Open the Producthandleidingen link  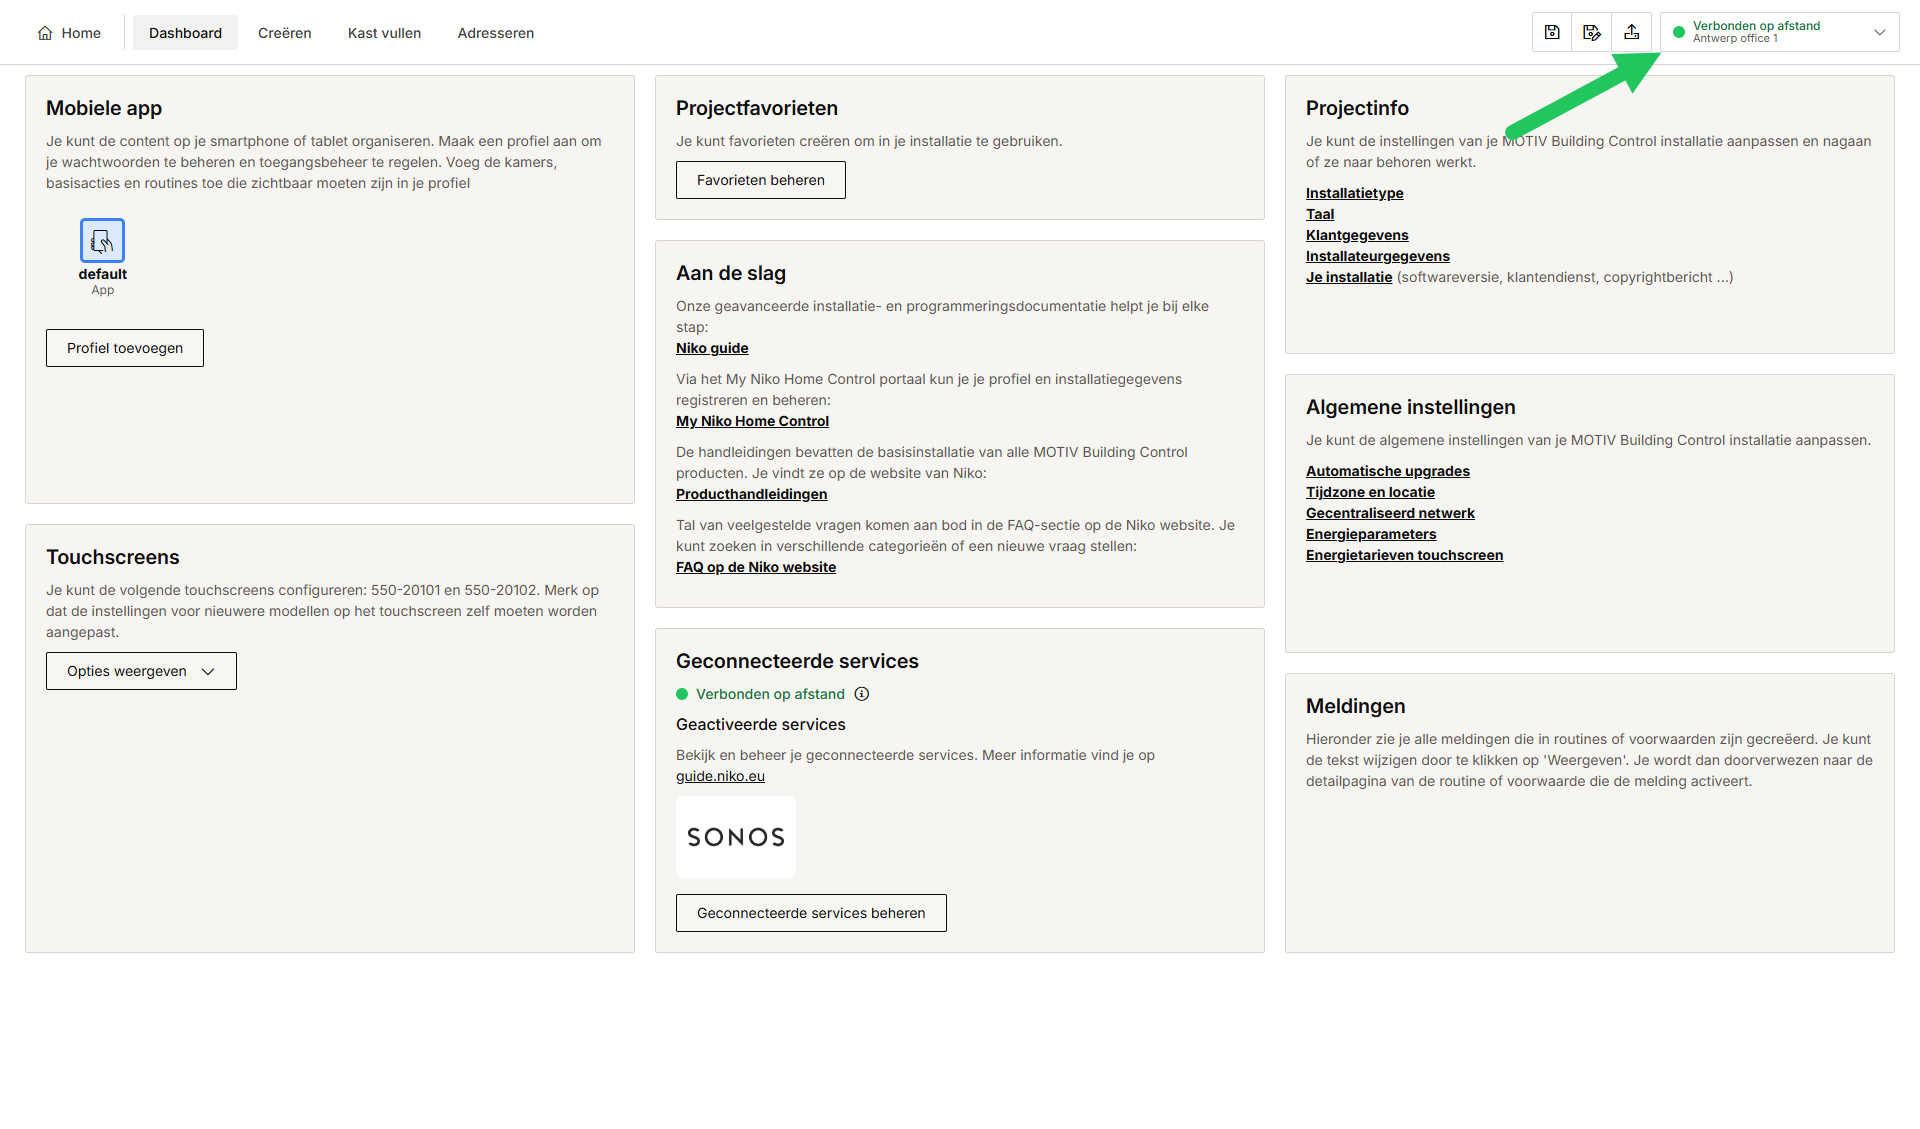751,494
